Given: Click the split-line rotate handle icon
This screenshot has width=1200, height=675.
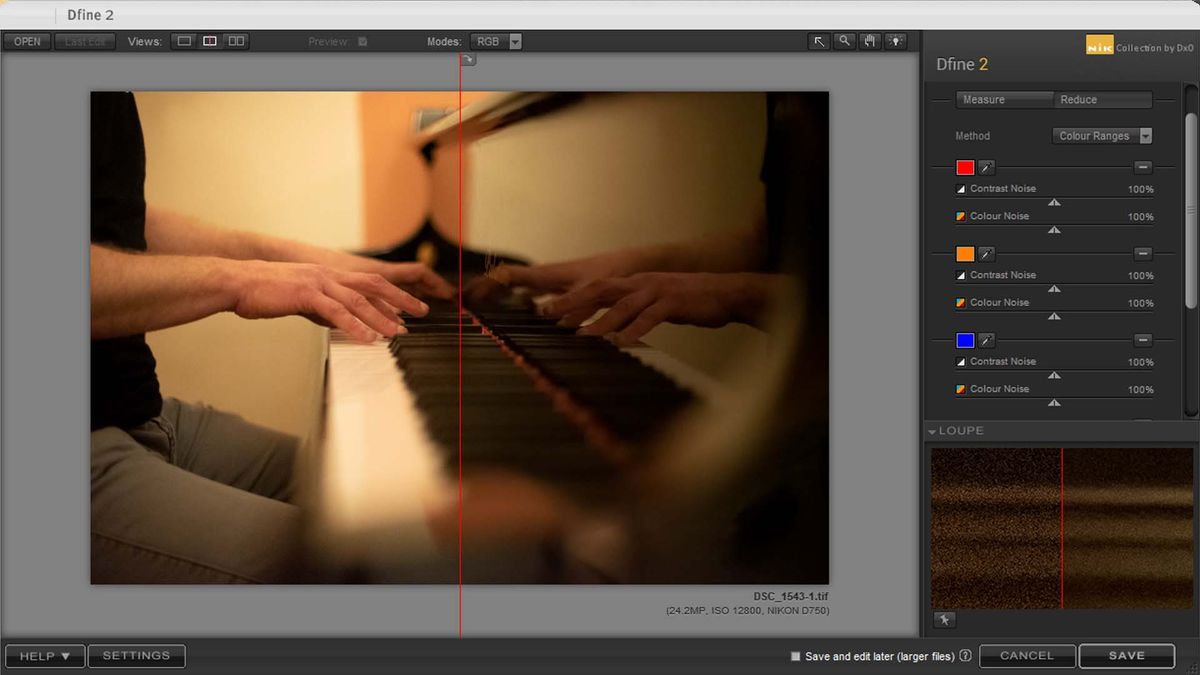Looking at the screenshot, I should [468, 60].
